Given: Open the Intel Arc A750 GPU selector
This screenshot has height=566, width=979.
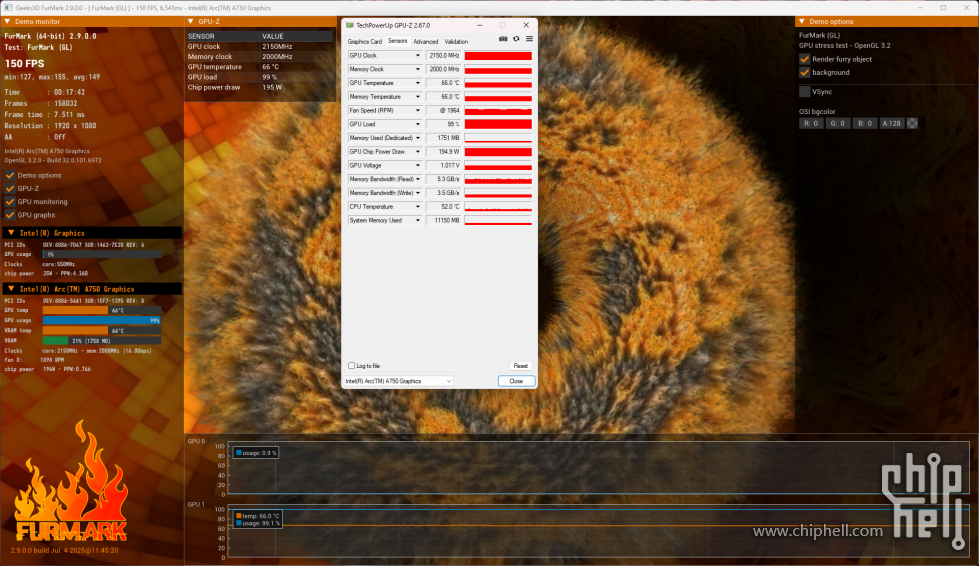Looking at the screenshot, I should pyautogui.click(x=398, y=381).
